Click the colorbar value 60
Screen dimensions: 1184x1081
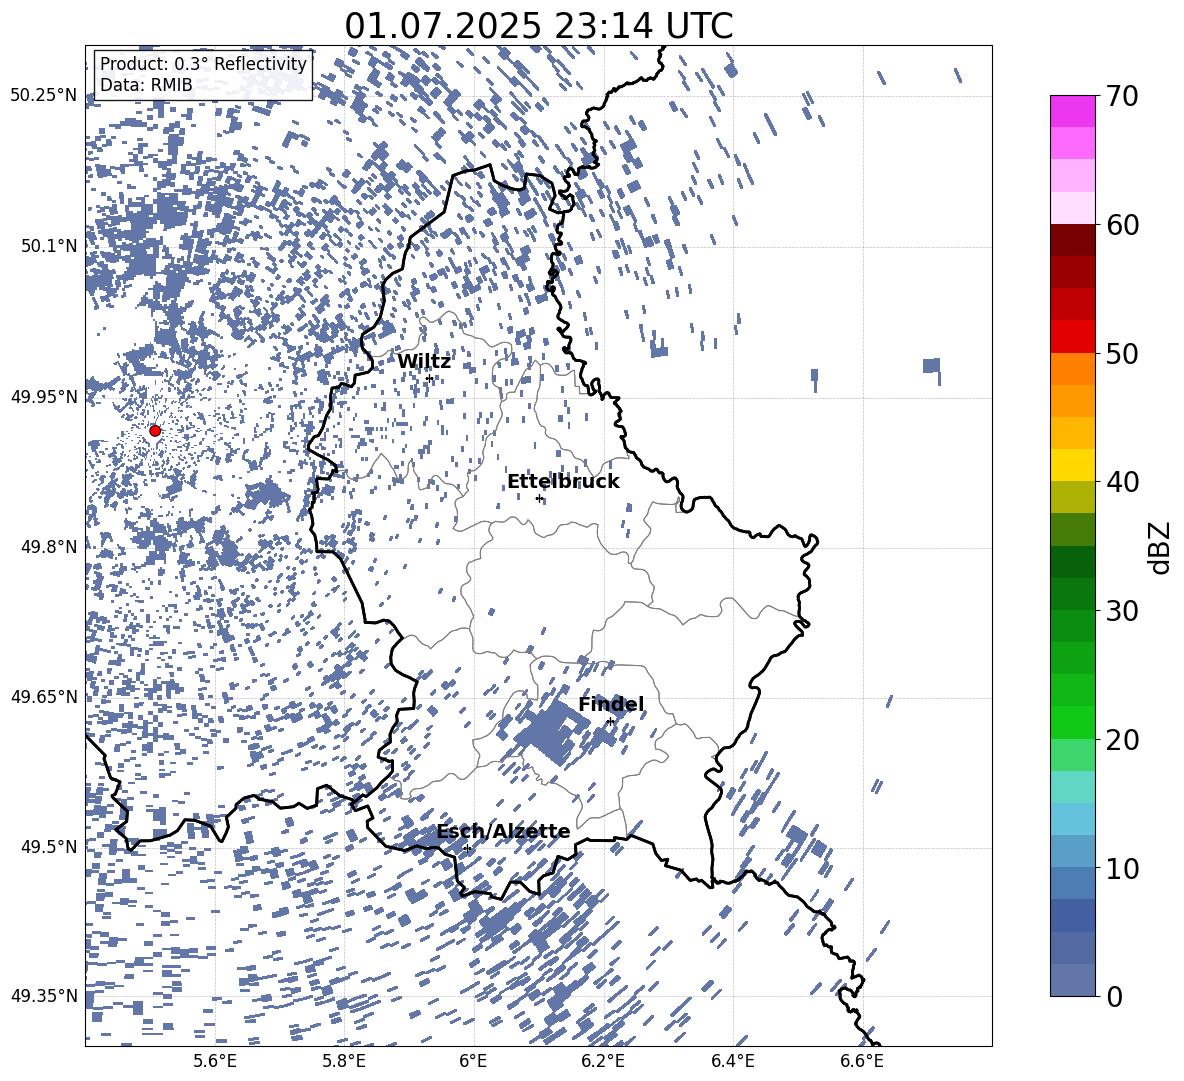pos(1123,225)
